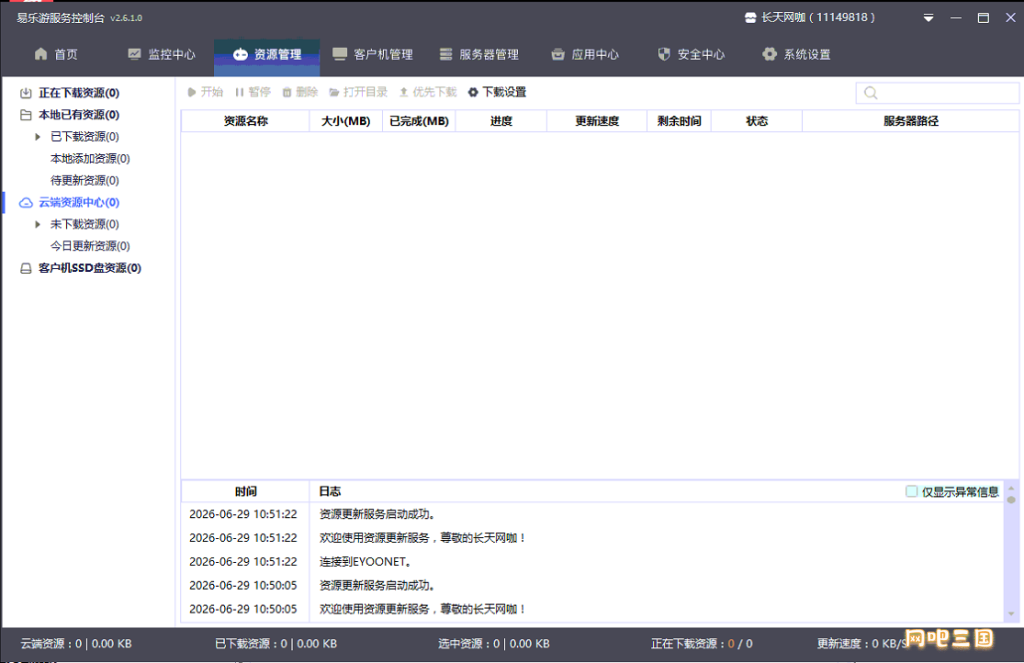The image size is (1024, 663).
Task: Click the 日志 column header
Action: tap(330, 491)
